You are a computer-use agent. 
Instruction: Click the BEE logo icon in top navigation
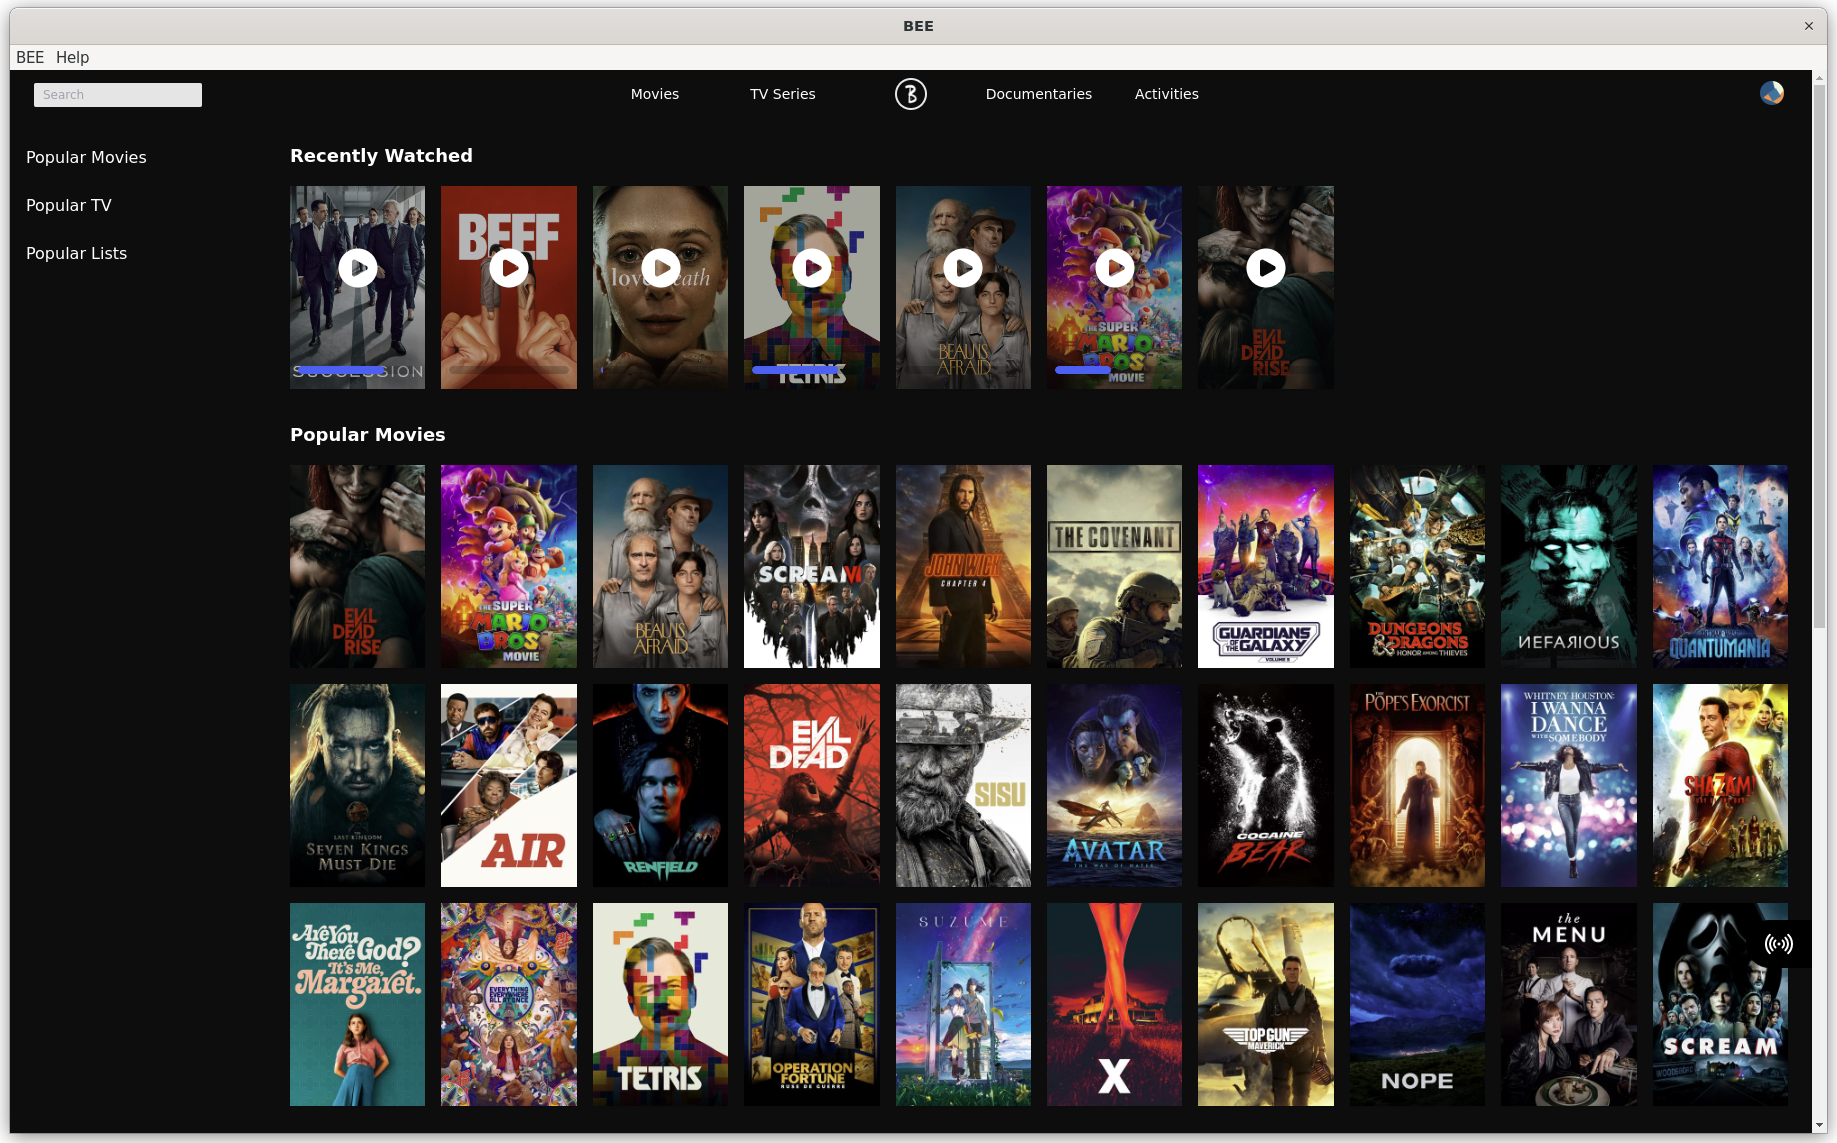[910, 94]
